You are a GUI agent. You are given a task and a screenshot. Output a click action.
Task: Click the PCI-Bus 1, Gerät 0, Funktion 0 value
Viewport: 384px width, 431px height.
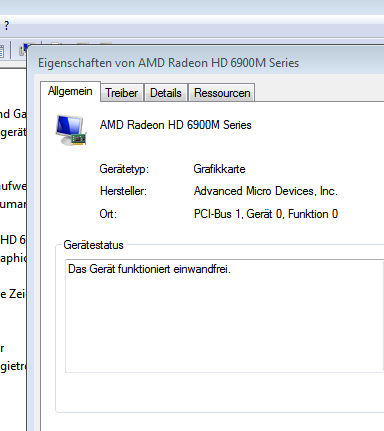(x=266, y=214)
